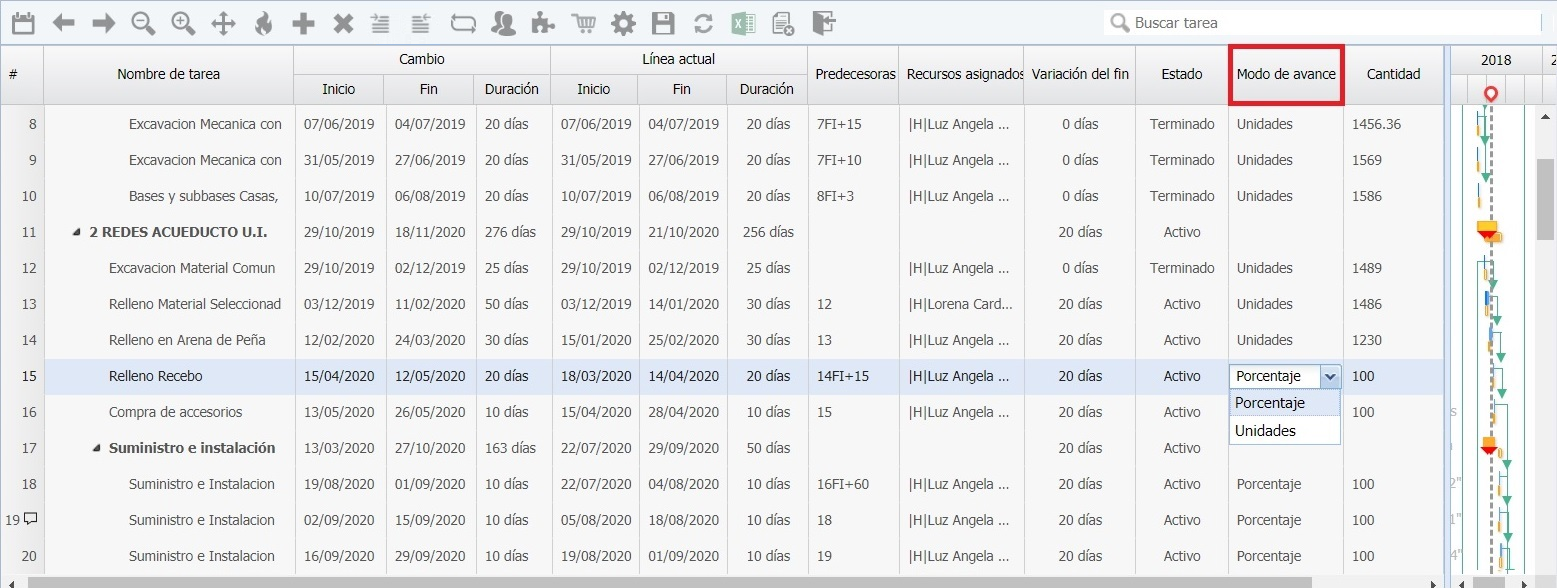Click predecessor cell 16FI+60

pyautogui.click(x=843, y=484)
